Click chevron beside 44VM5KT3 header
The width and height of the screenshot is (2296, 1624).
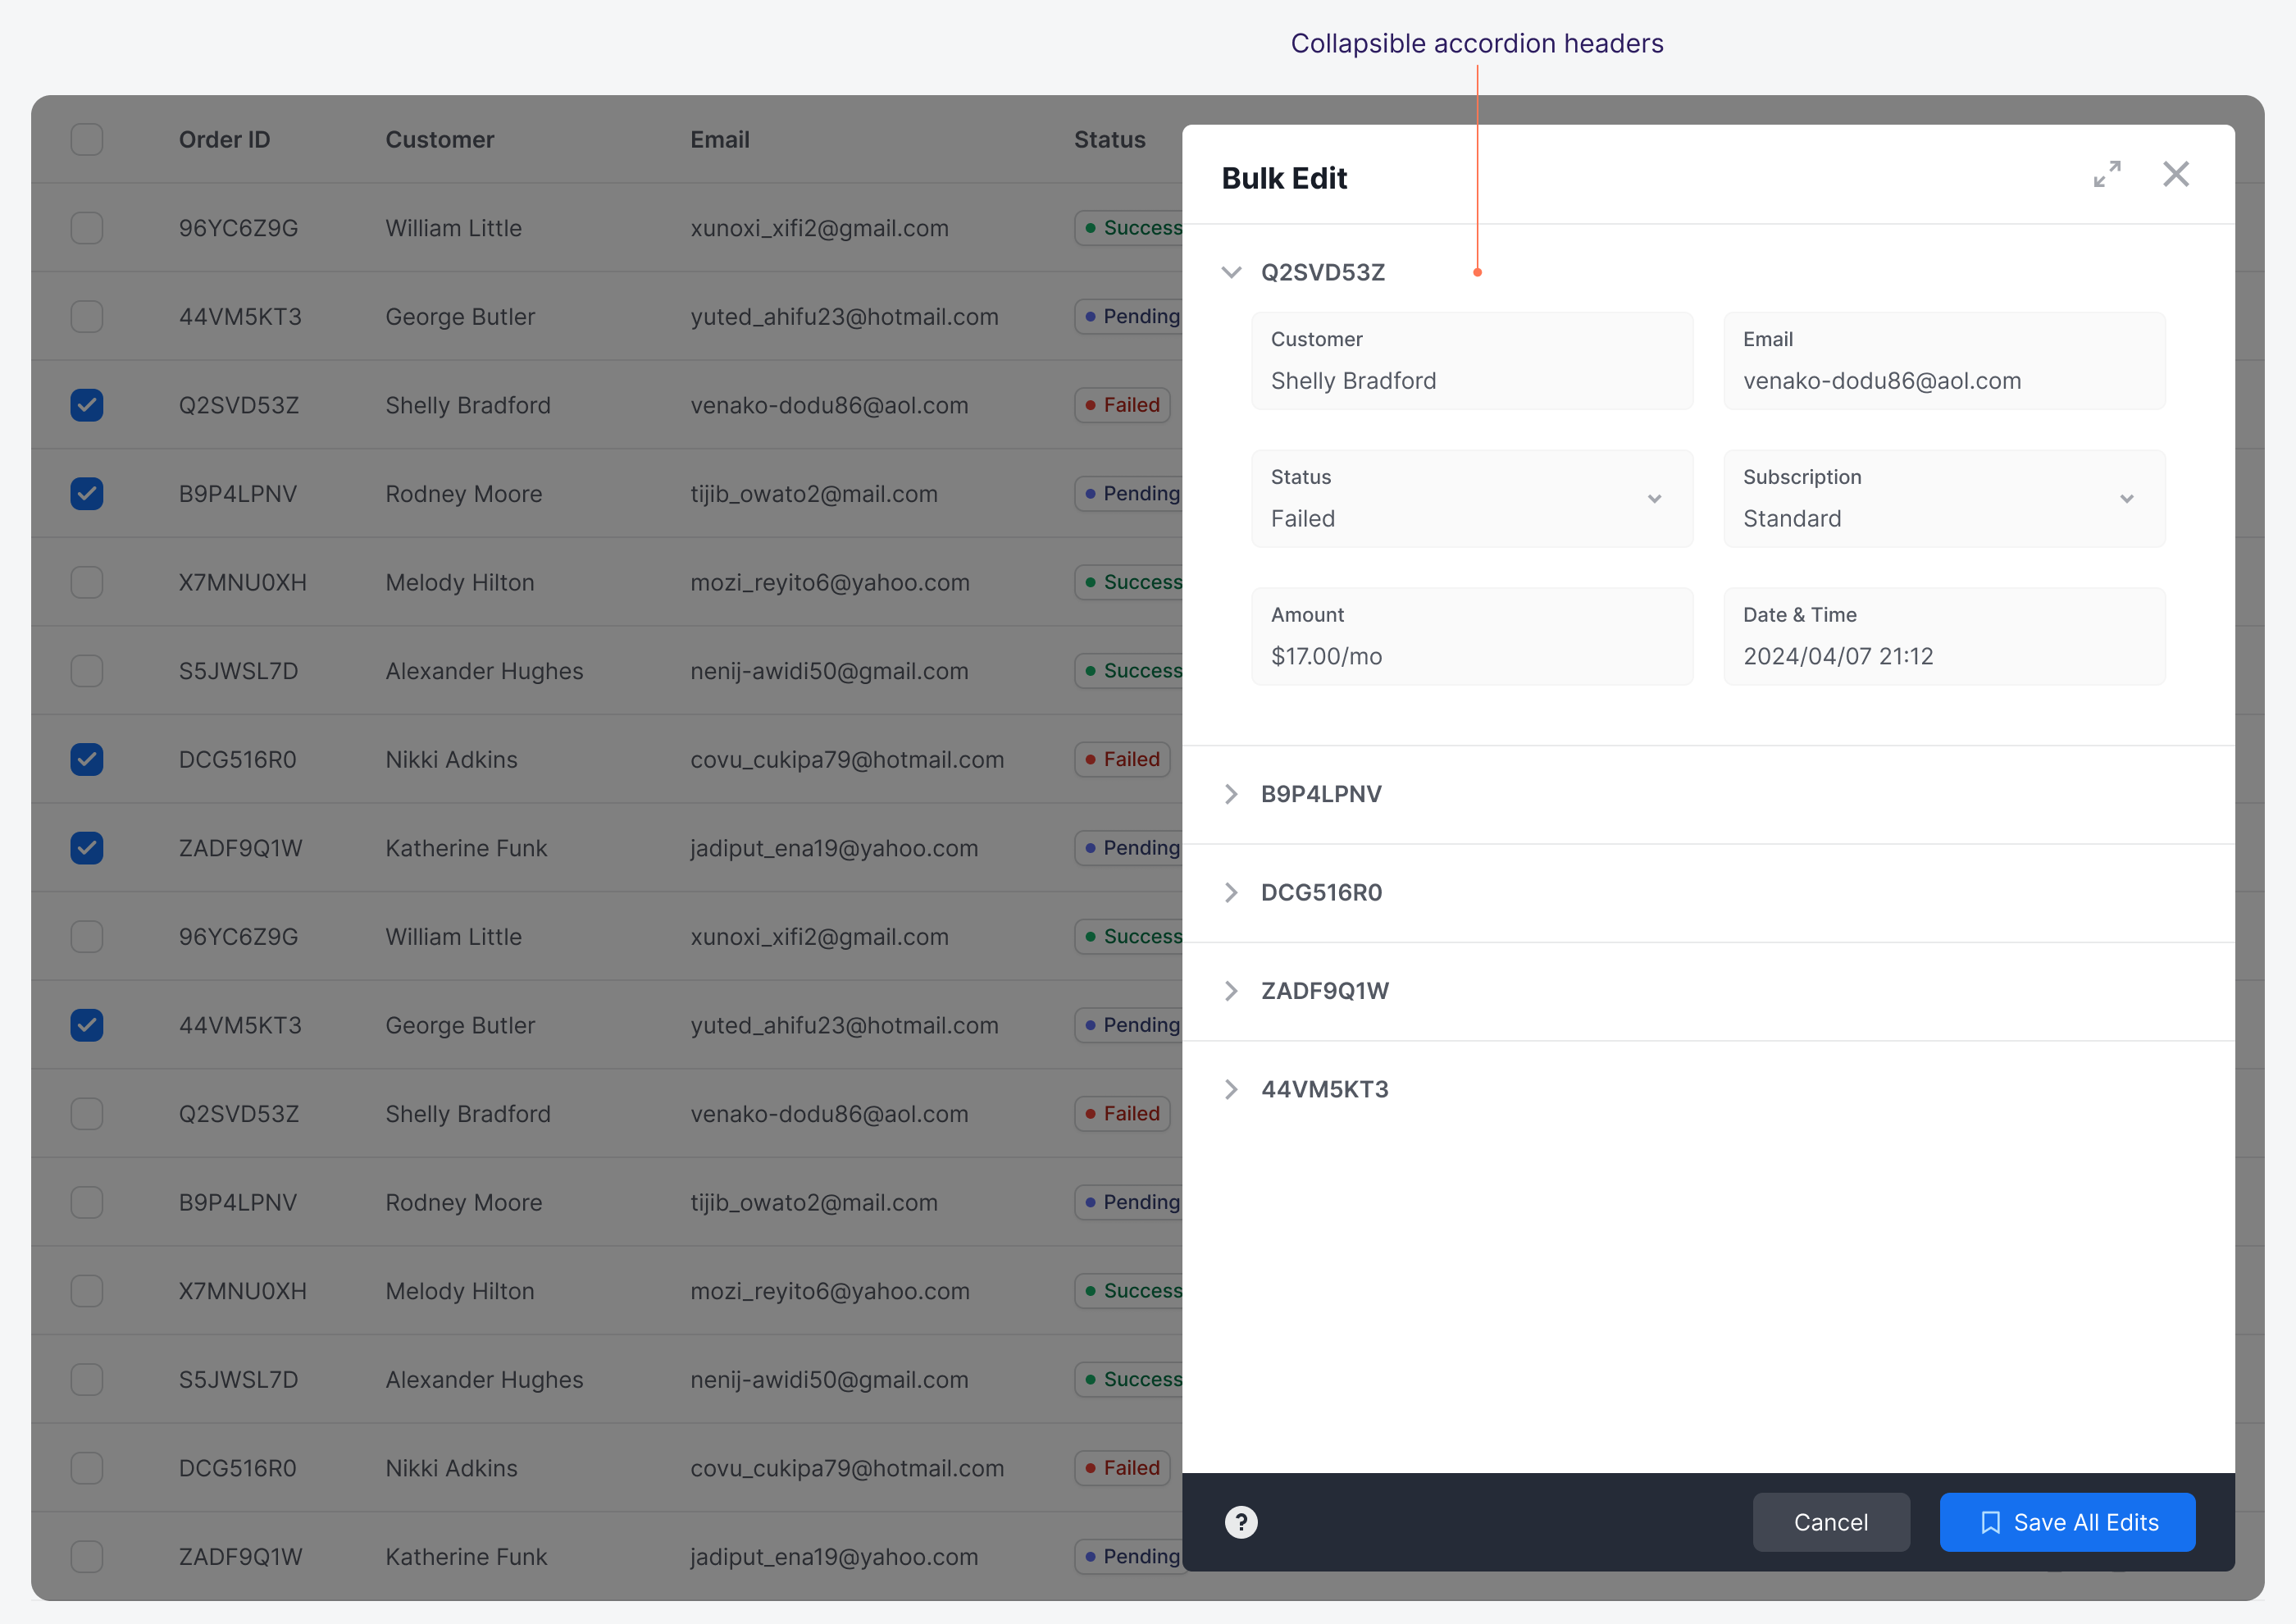click(1231, 1089)
